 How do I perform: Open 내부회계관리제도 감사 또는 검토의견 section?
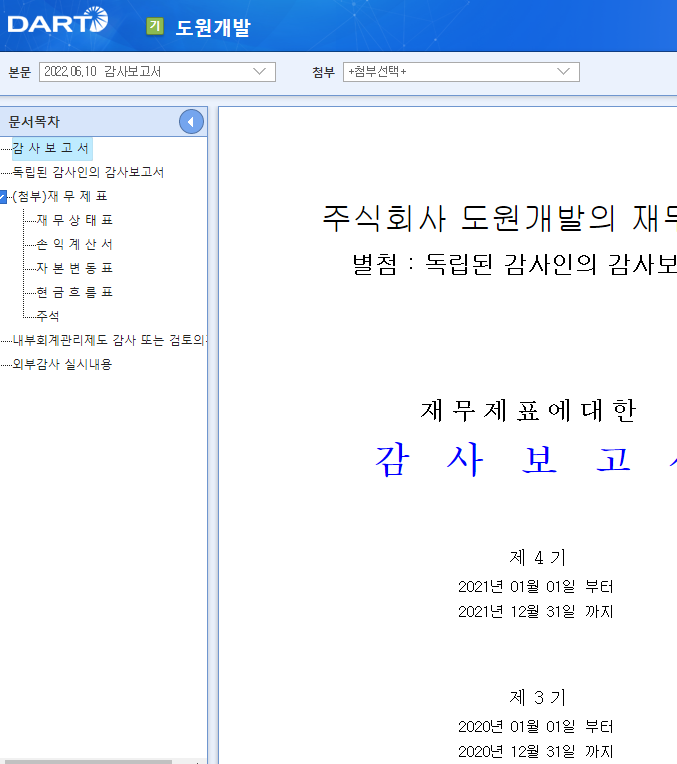tap(110, 340)
